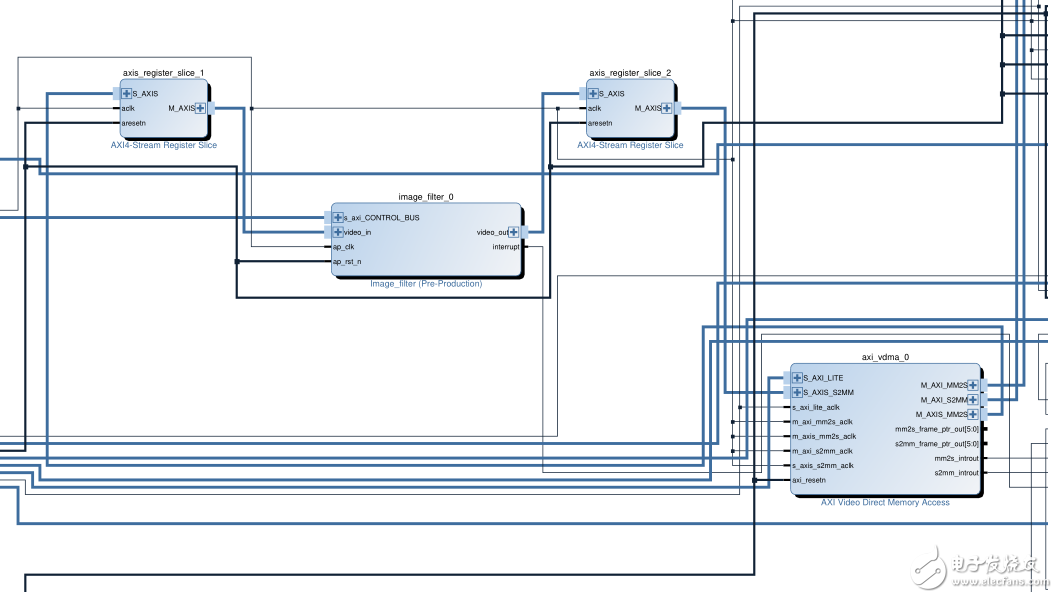The image size is (1058, 598).
Task: Select the interrupt pin on image_filter_0
Action: pos(505,247)
